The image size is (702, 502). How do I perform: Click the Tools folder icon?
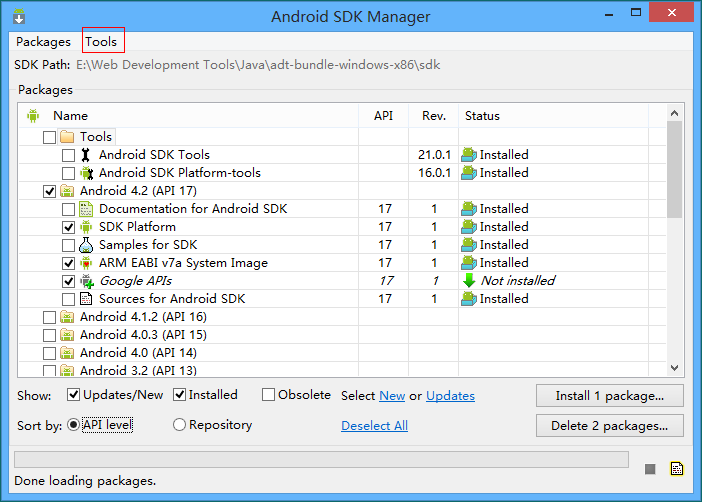pos(67,137)
